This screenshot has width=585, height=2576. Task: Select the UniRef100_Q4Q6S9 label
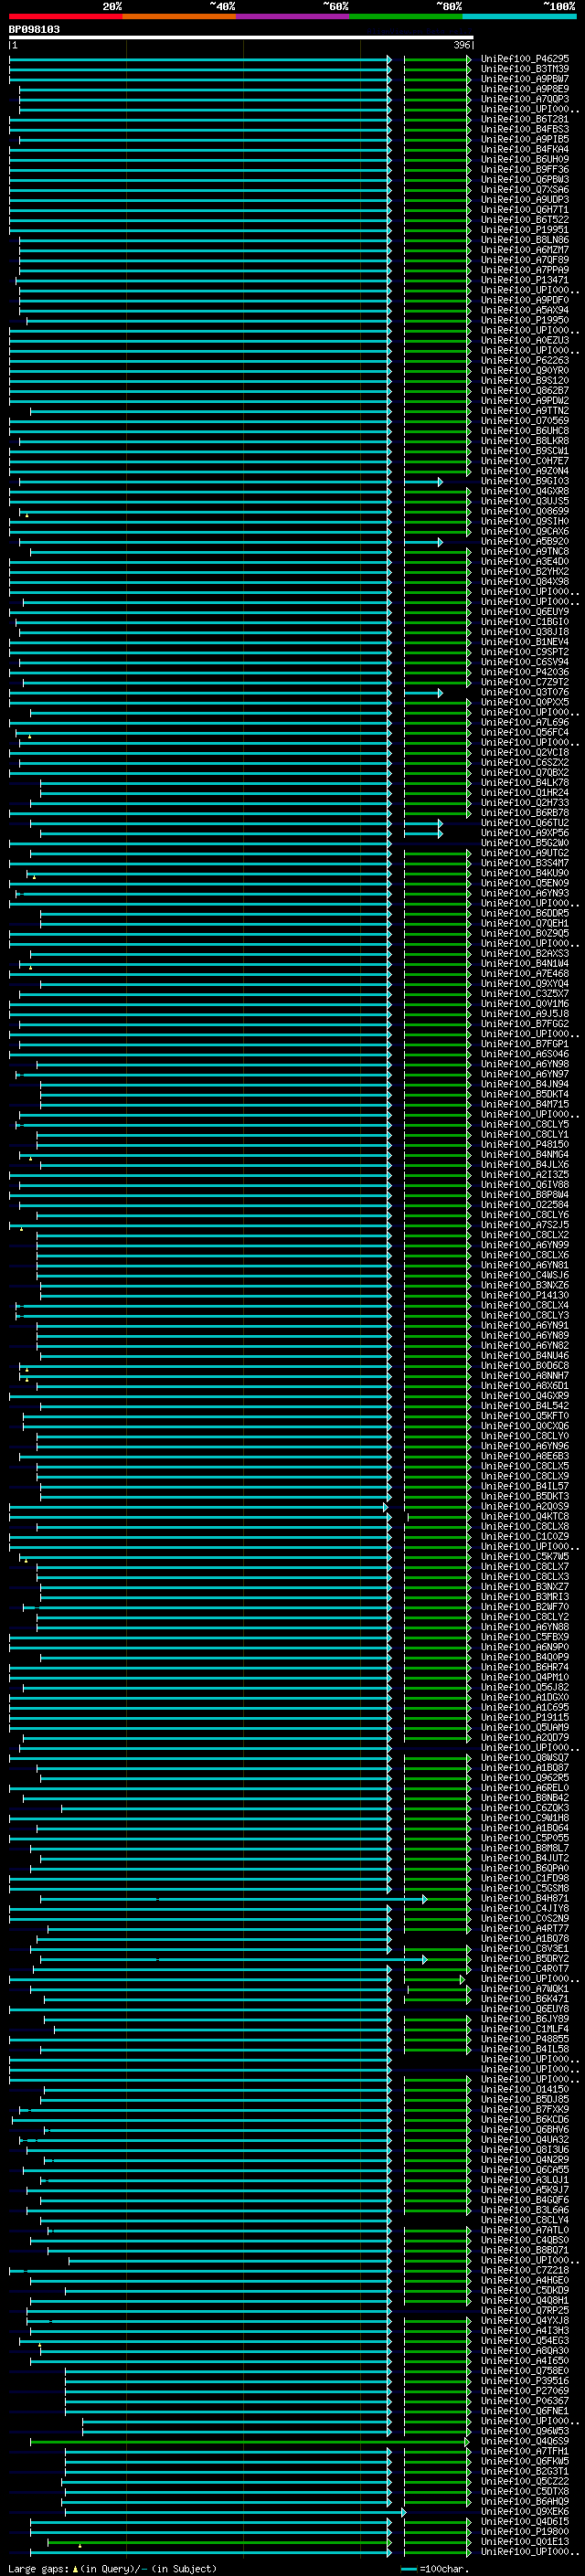pyautogui.click(x=525, y=2441)
